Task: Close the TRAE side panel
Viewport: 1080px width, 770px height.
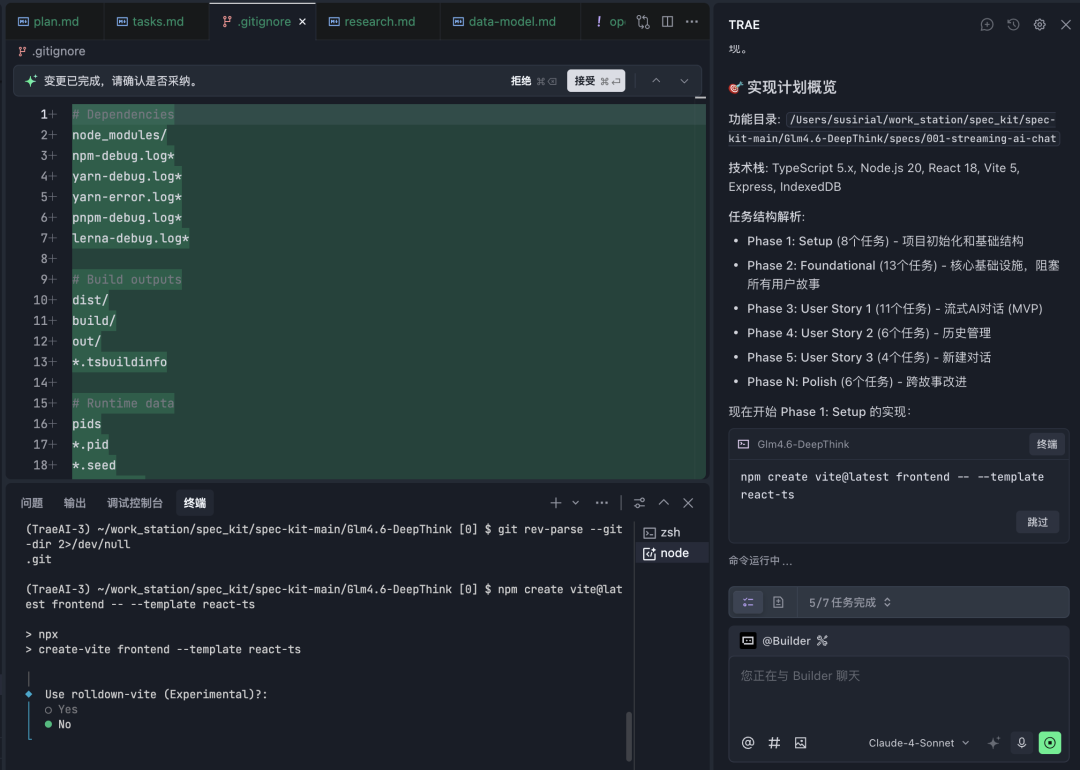Action: coord(1066,25)
